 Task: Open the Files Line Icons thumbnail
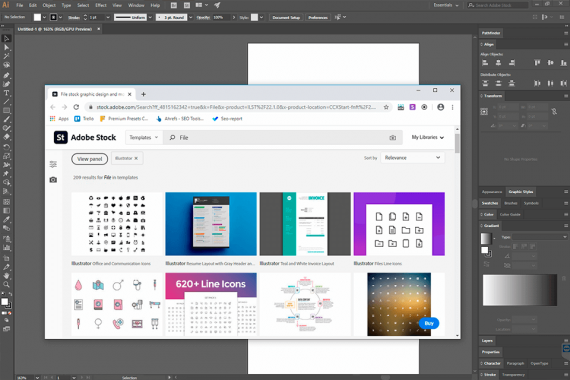click(x=399, y=224)
